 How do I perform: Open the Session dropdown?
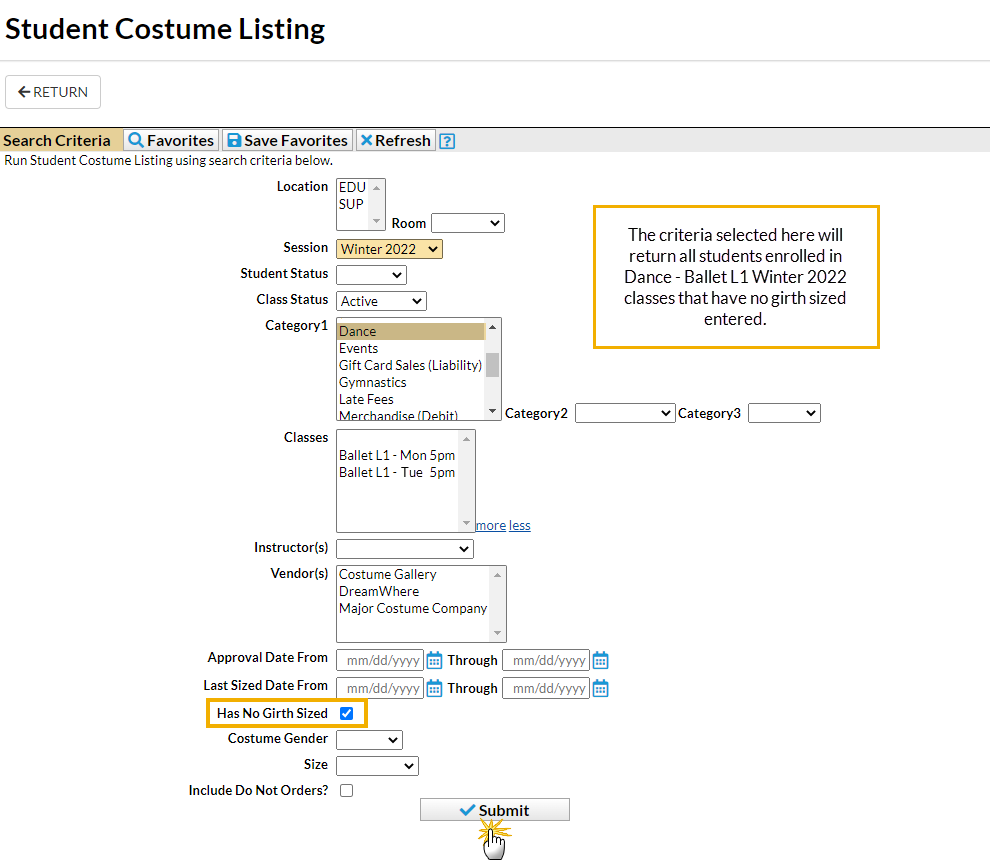389,249
